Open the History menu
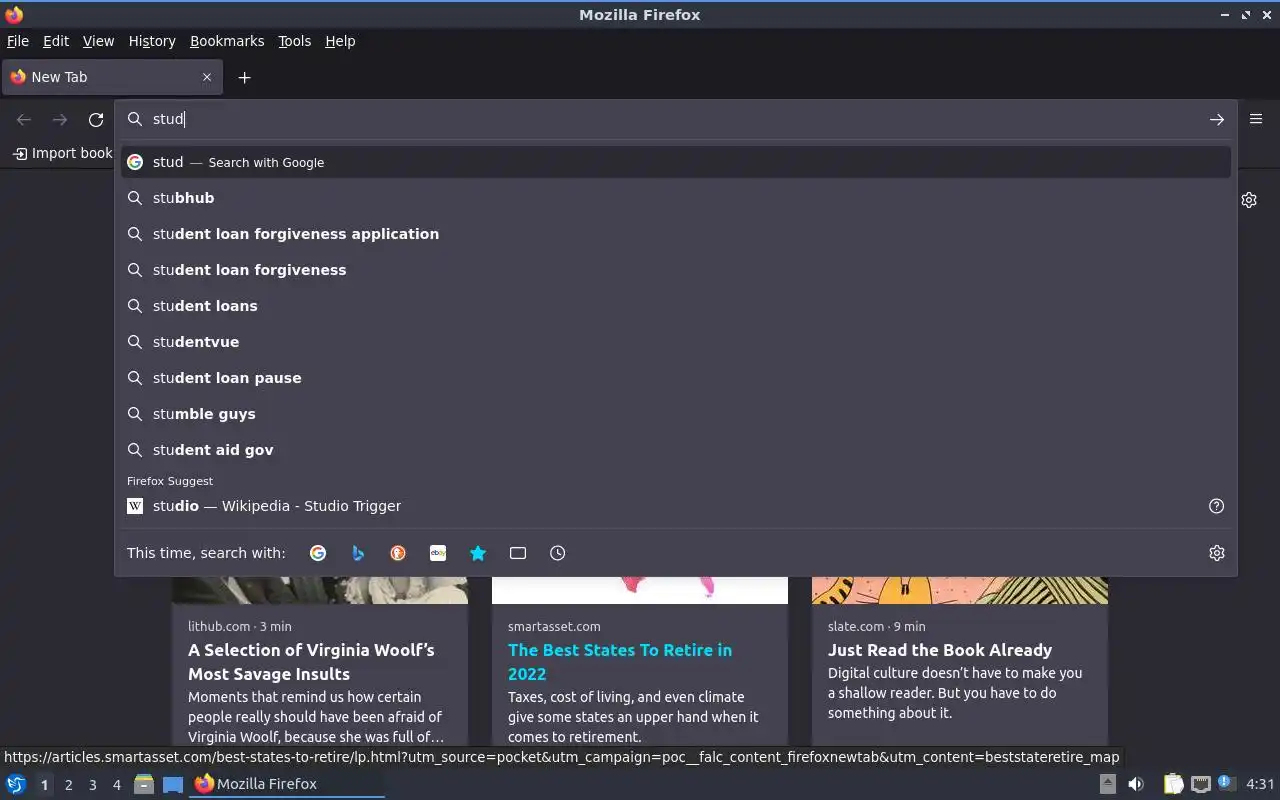 click(152, 41)
